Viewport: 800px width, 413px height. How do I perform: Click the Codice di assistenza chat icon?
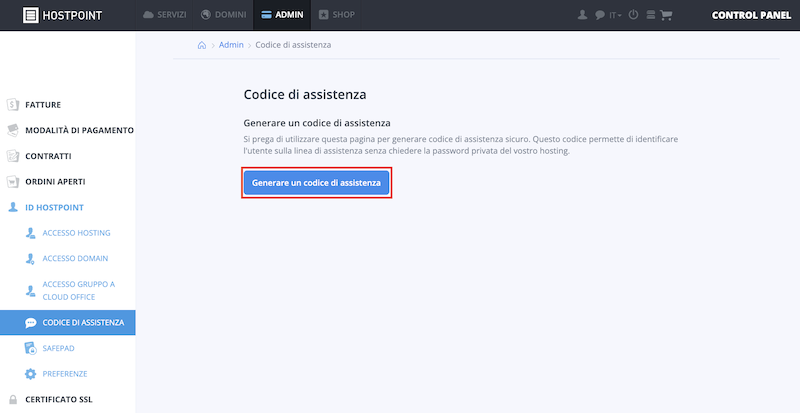(x=31, y=323)
